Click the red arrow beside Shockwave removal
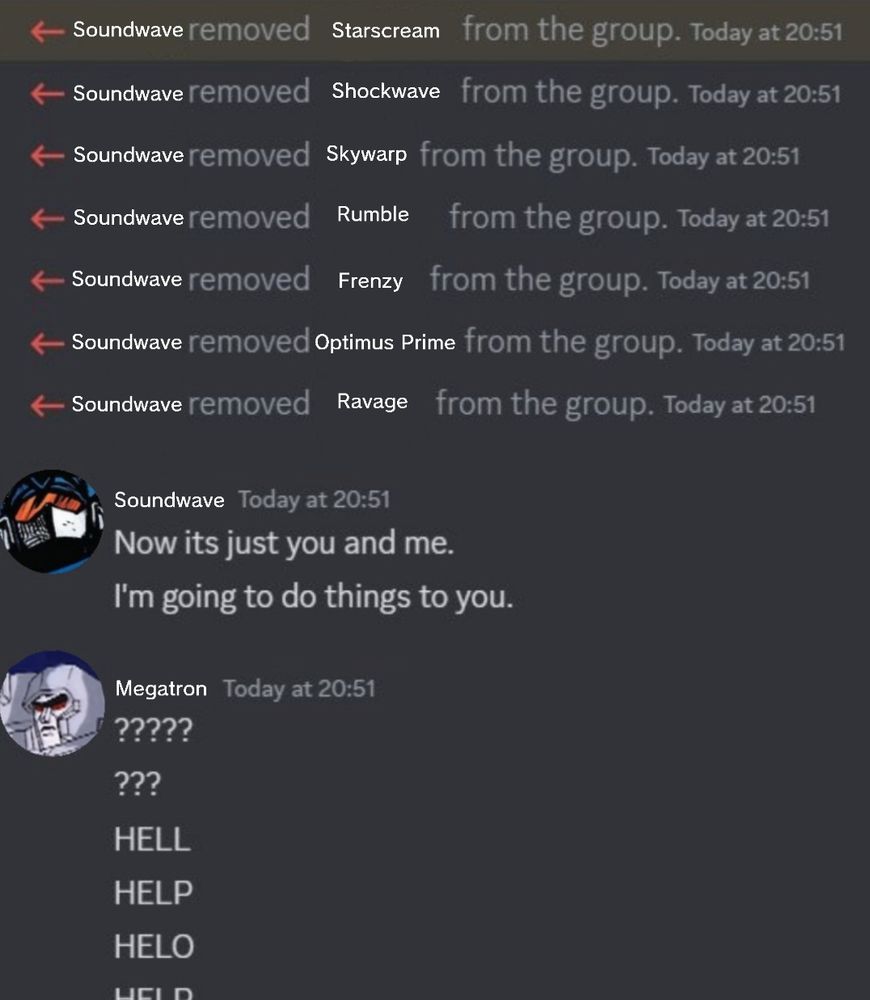 47,94
